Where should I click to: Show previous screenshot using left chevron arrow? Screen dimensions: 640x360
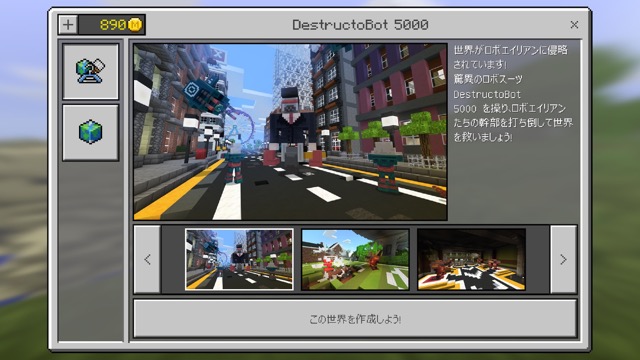[147, 259]
